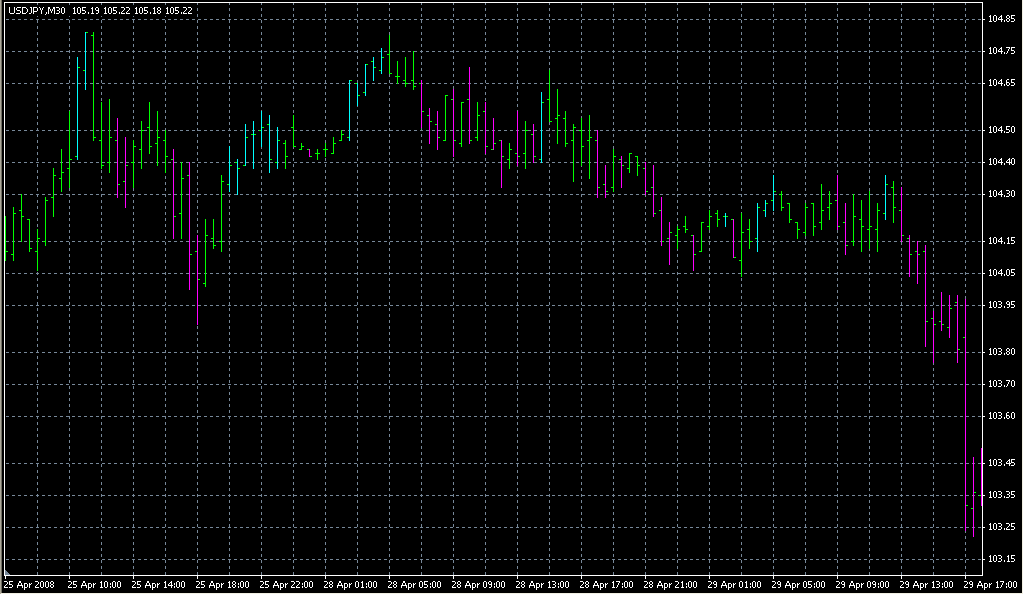Select the 104.30 level on price axis
1024x594 pixels.
click(x=1002, y=194)
